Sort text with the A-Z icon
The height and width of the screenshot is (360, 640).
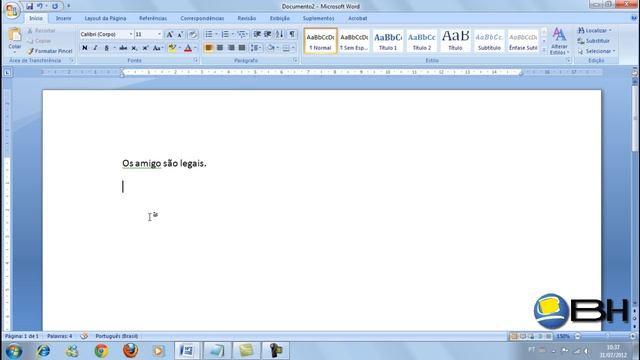coord(279,34)
